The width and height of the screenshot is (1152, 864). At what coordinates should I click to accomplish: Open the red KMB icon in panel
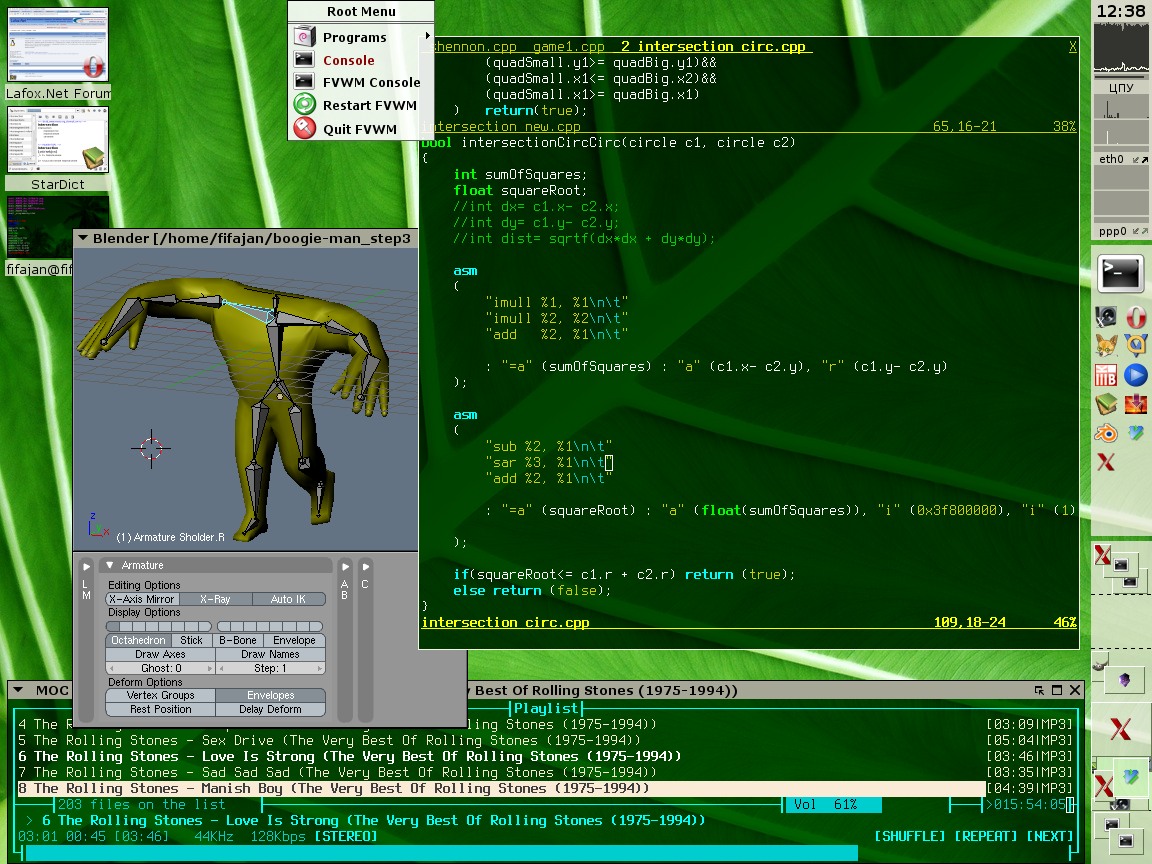[x=1106, y=375]
